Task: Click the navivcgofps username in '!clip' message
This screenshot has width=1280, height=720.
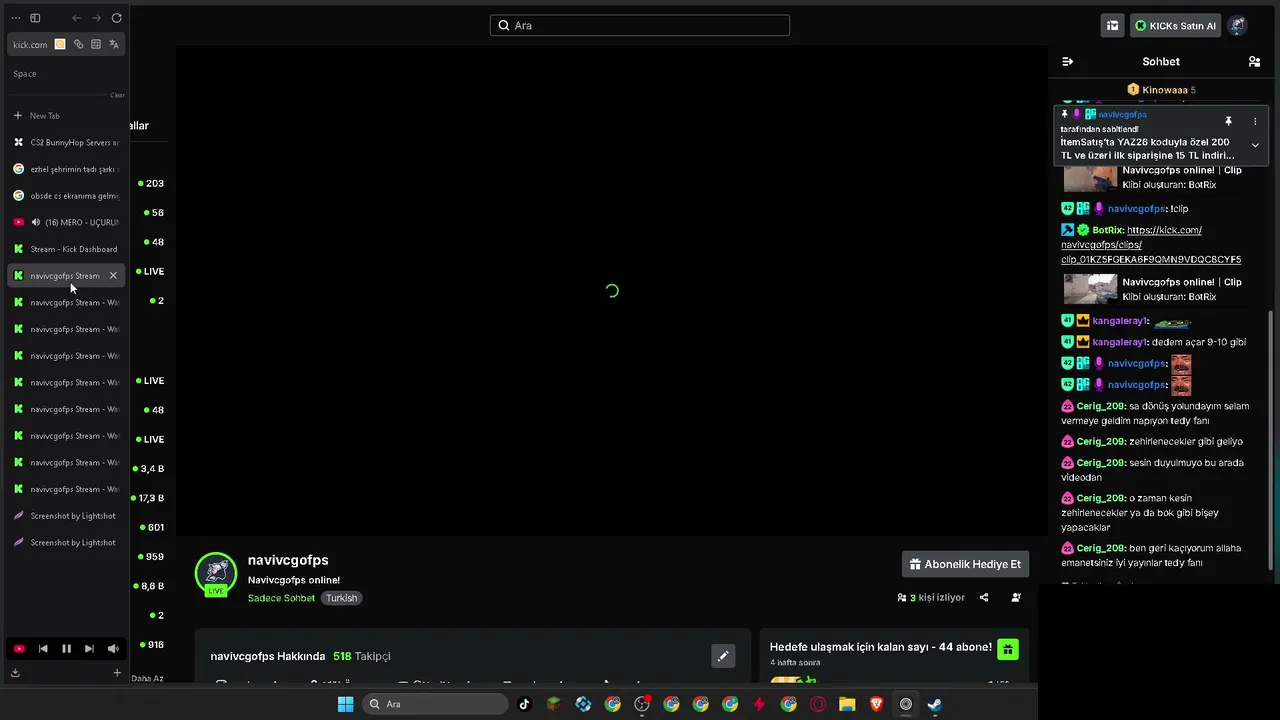Action: (1136, 209)
